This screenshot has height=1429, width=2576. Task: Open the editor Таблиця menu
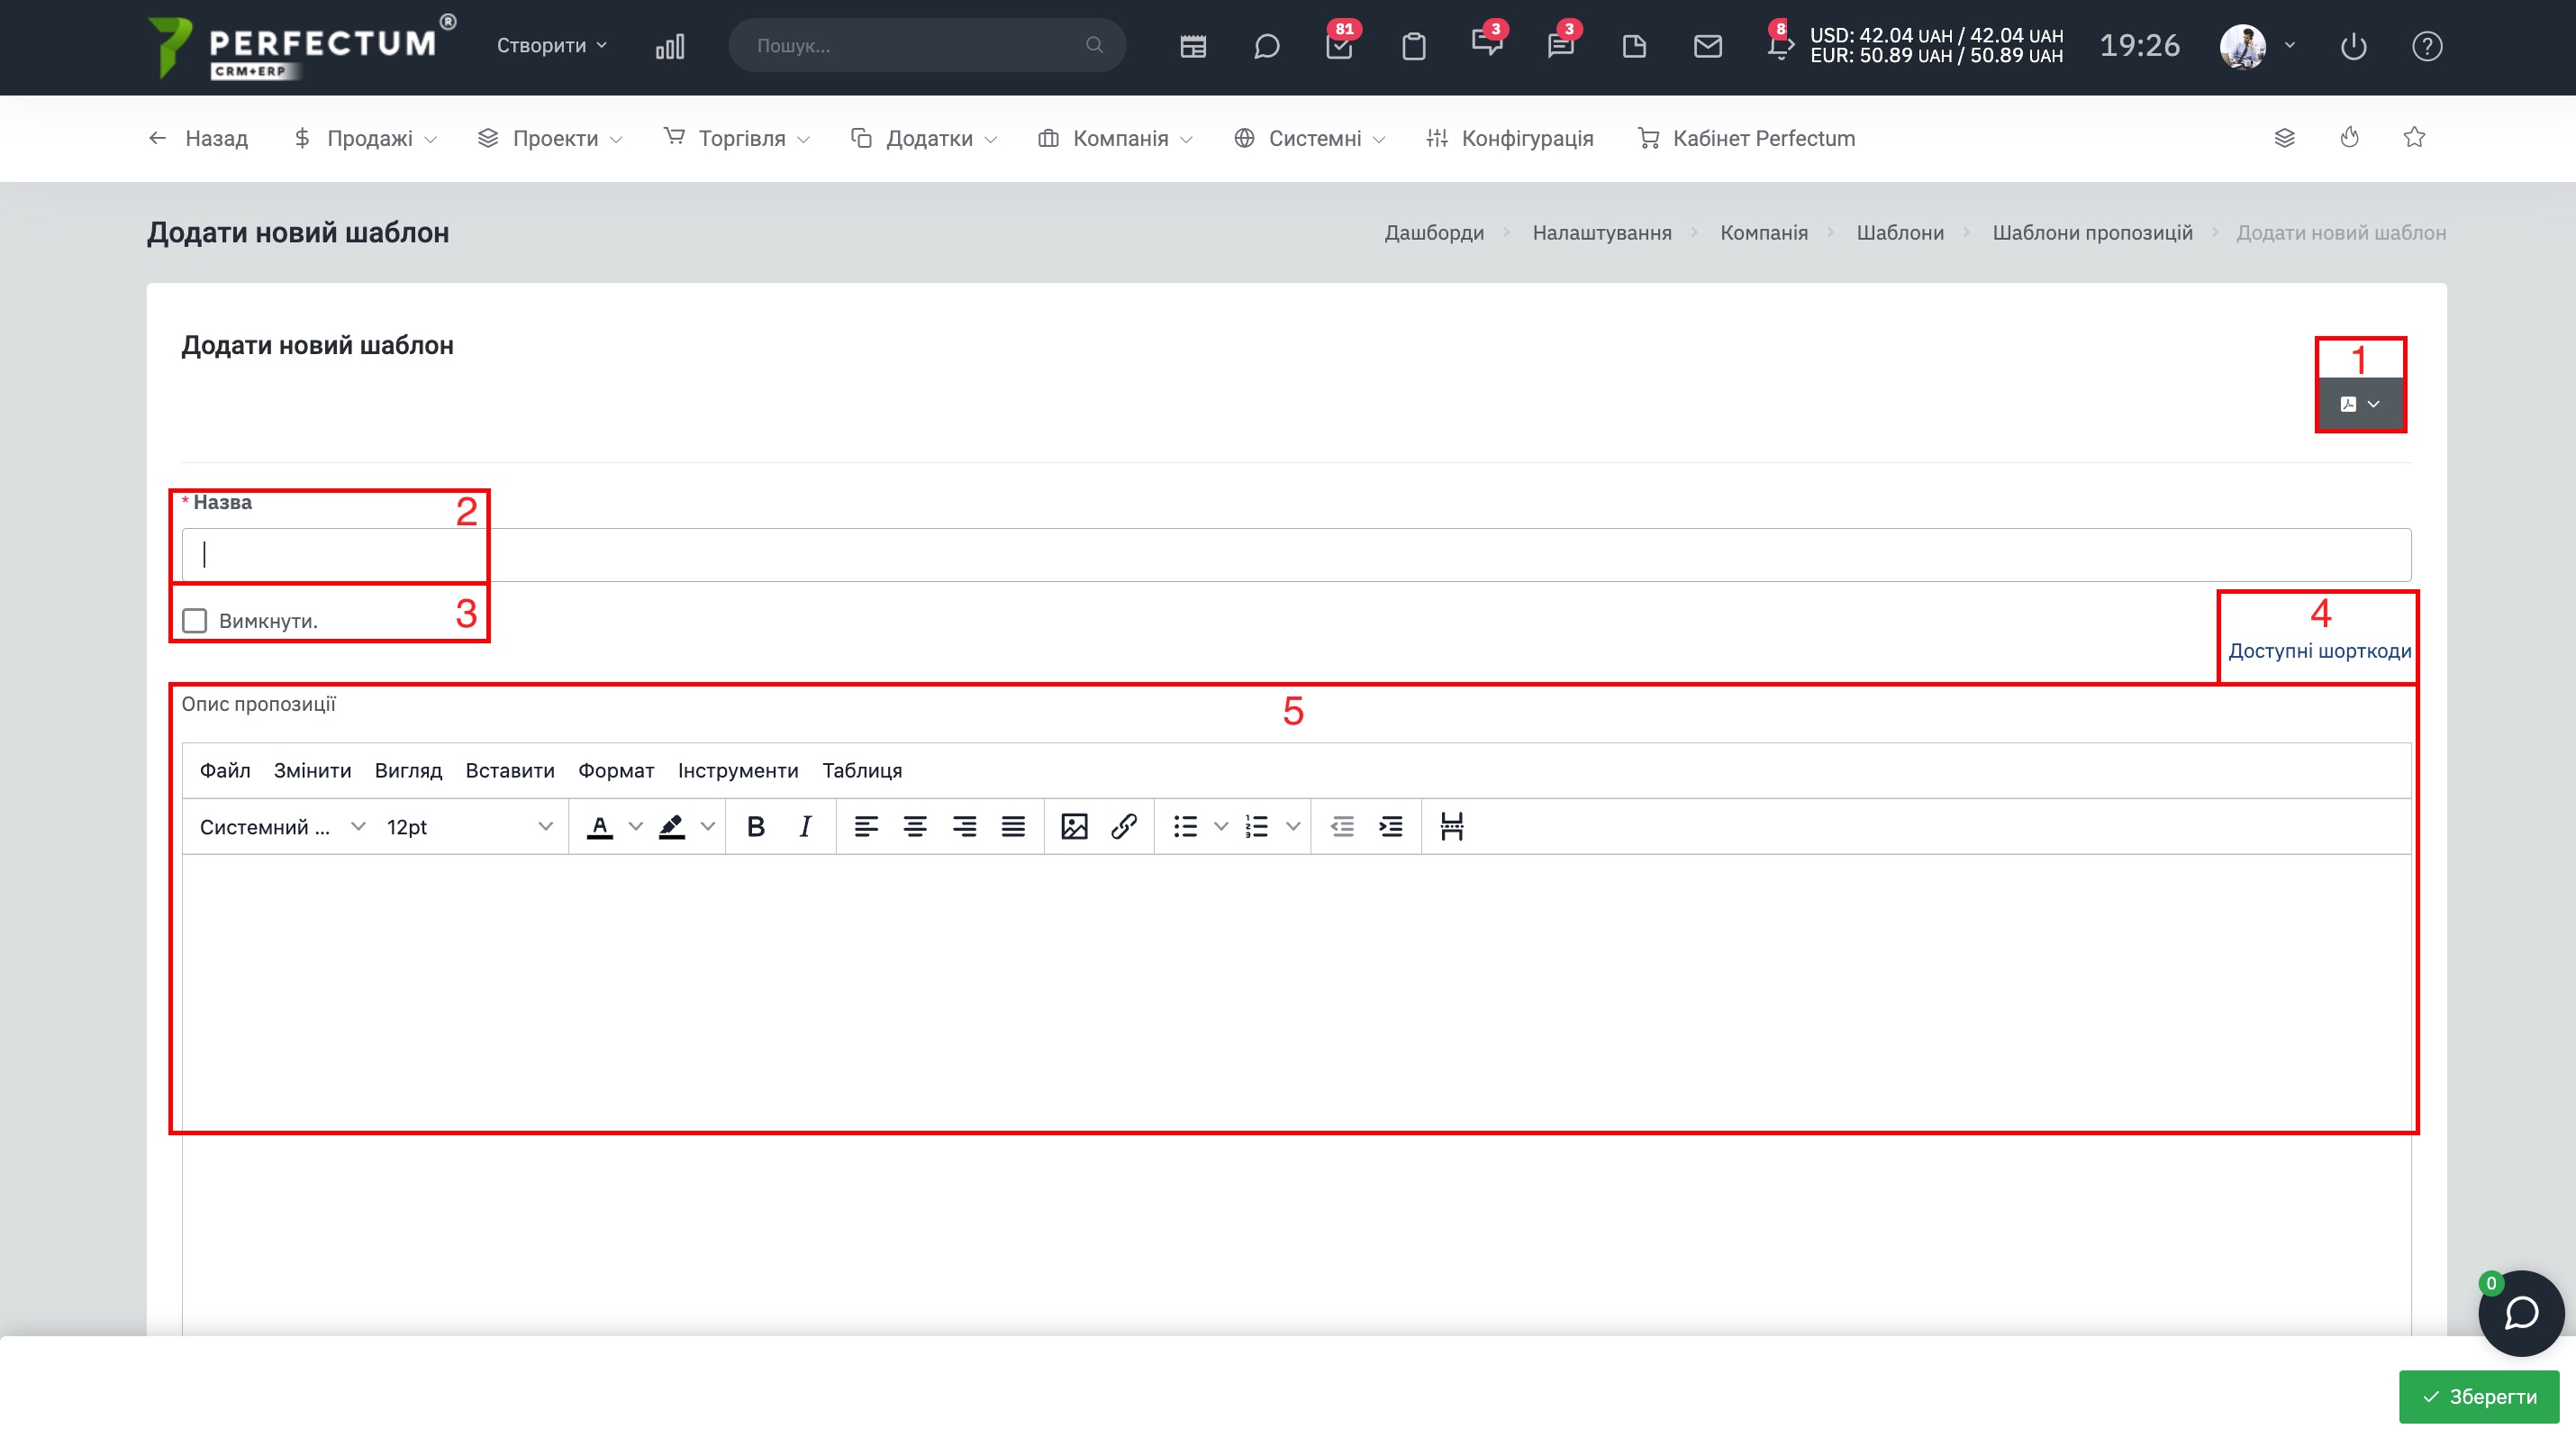[862, 770]
